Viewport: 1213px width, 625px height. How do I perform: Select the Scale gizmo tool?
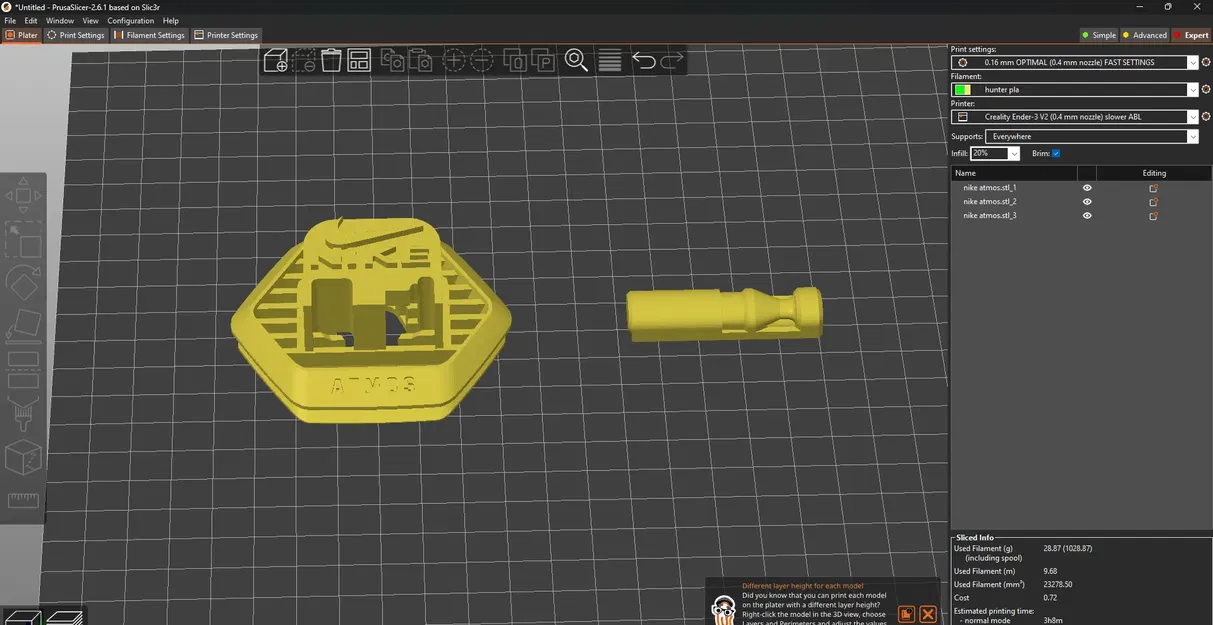click(x=23, y=239)
